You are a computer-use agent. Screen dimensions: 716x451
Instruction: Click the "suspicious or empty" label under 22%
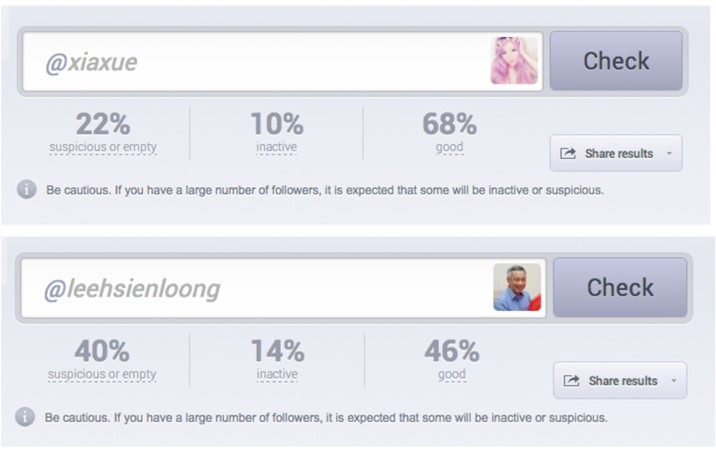[x=103, y=147]
